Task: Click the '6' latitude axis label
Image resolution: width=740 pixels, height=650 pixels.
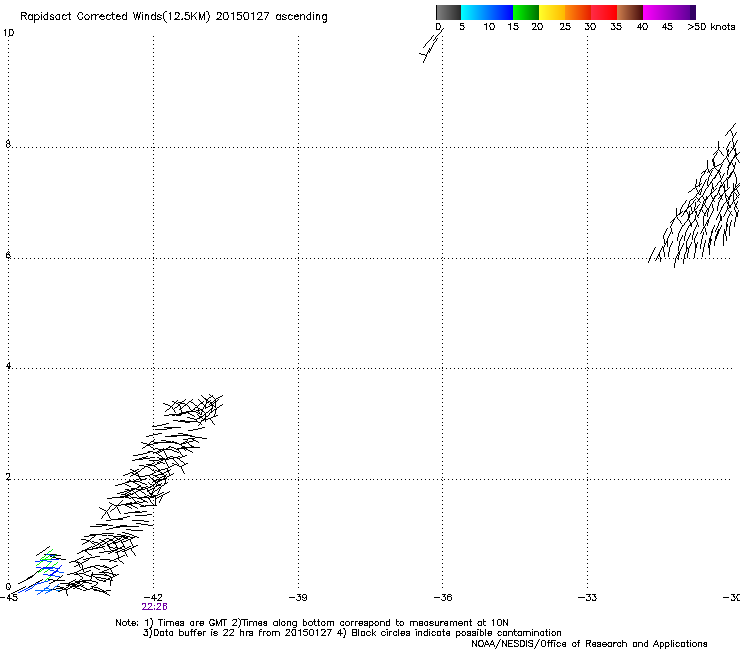Action: [x=8, y=255]
